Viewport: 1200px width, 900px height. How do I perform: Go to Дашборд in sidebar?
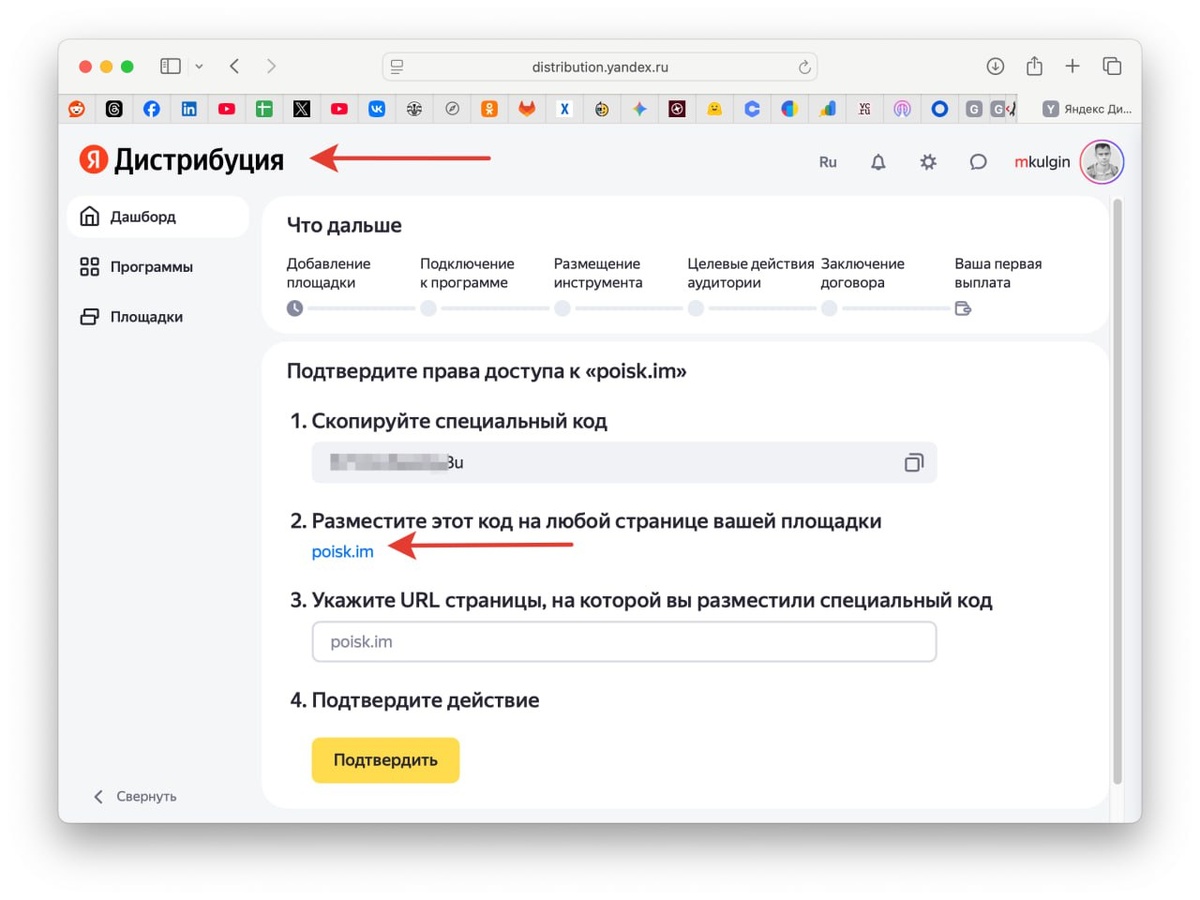pos(157,217)
